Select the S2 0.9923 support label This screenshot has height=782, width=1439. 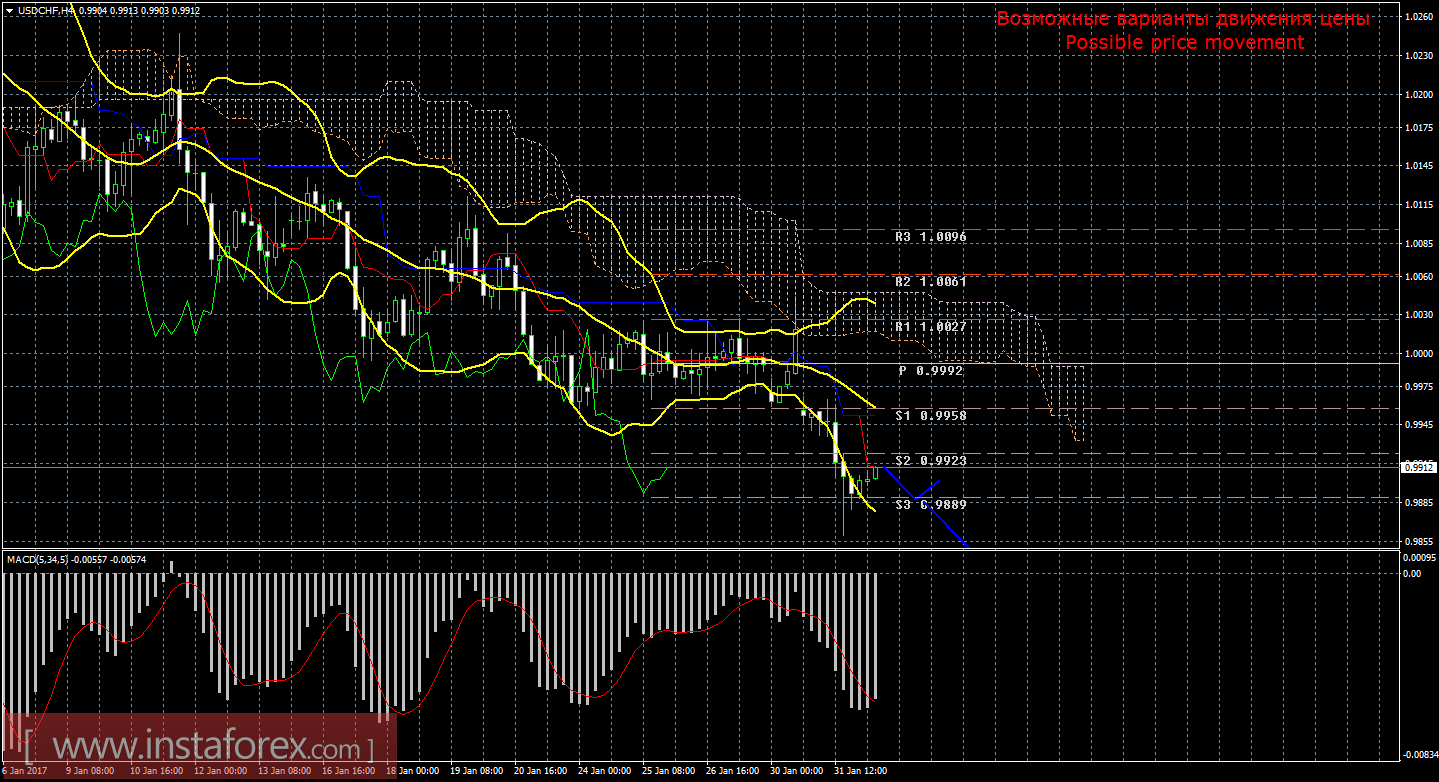[x=930, y=461]
